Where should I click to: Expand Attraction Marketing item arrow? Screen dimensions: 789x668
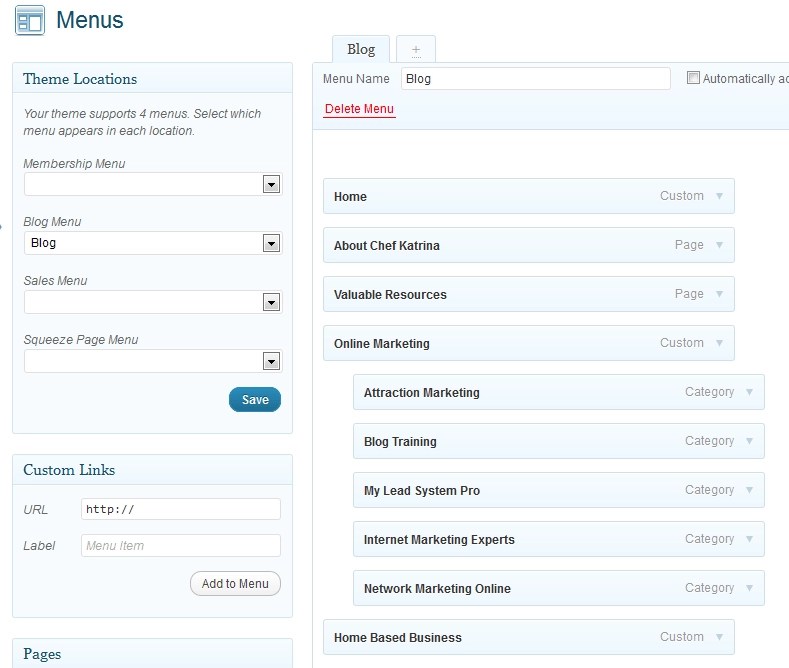pos(749,392)
